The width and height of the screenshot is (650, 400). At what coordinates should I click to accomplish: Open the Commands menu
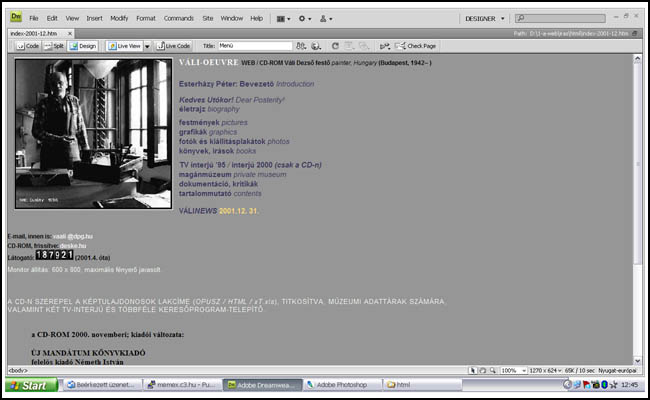tap(179, 19)
